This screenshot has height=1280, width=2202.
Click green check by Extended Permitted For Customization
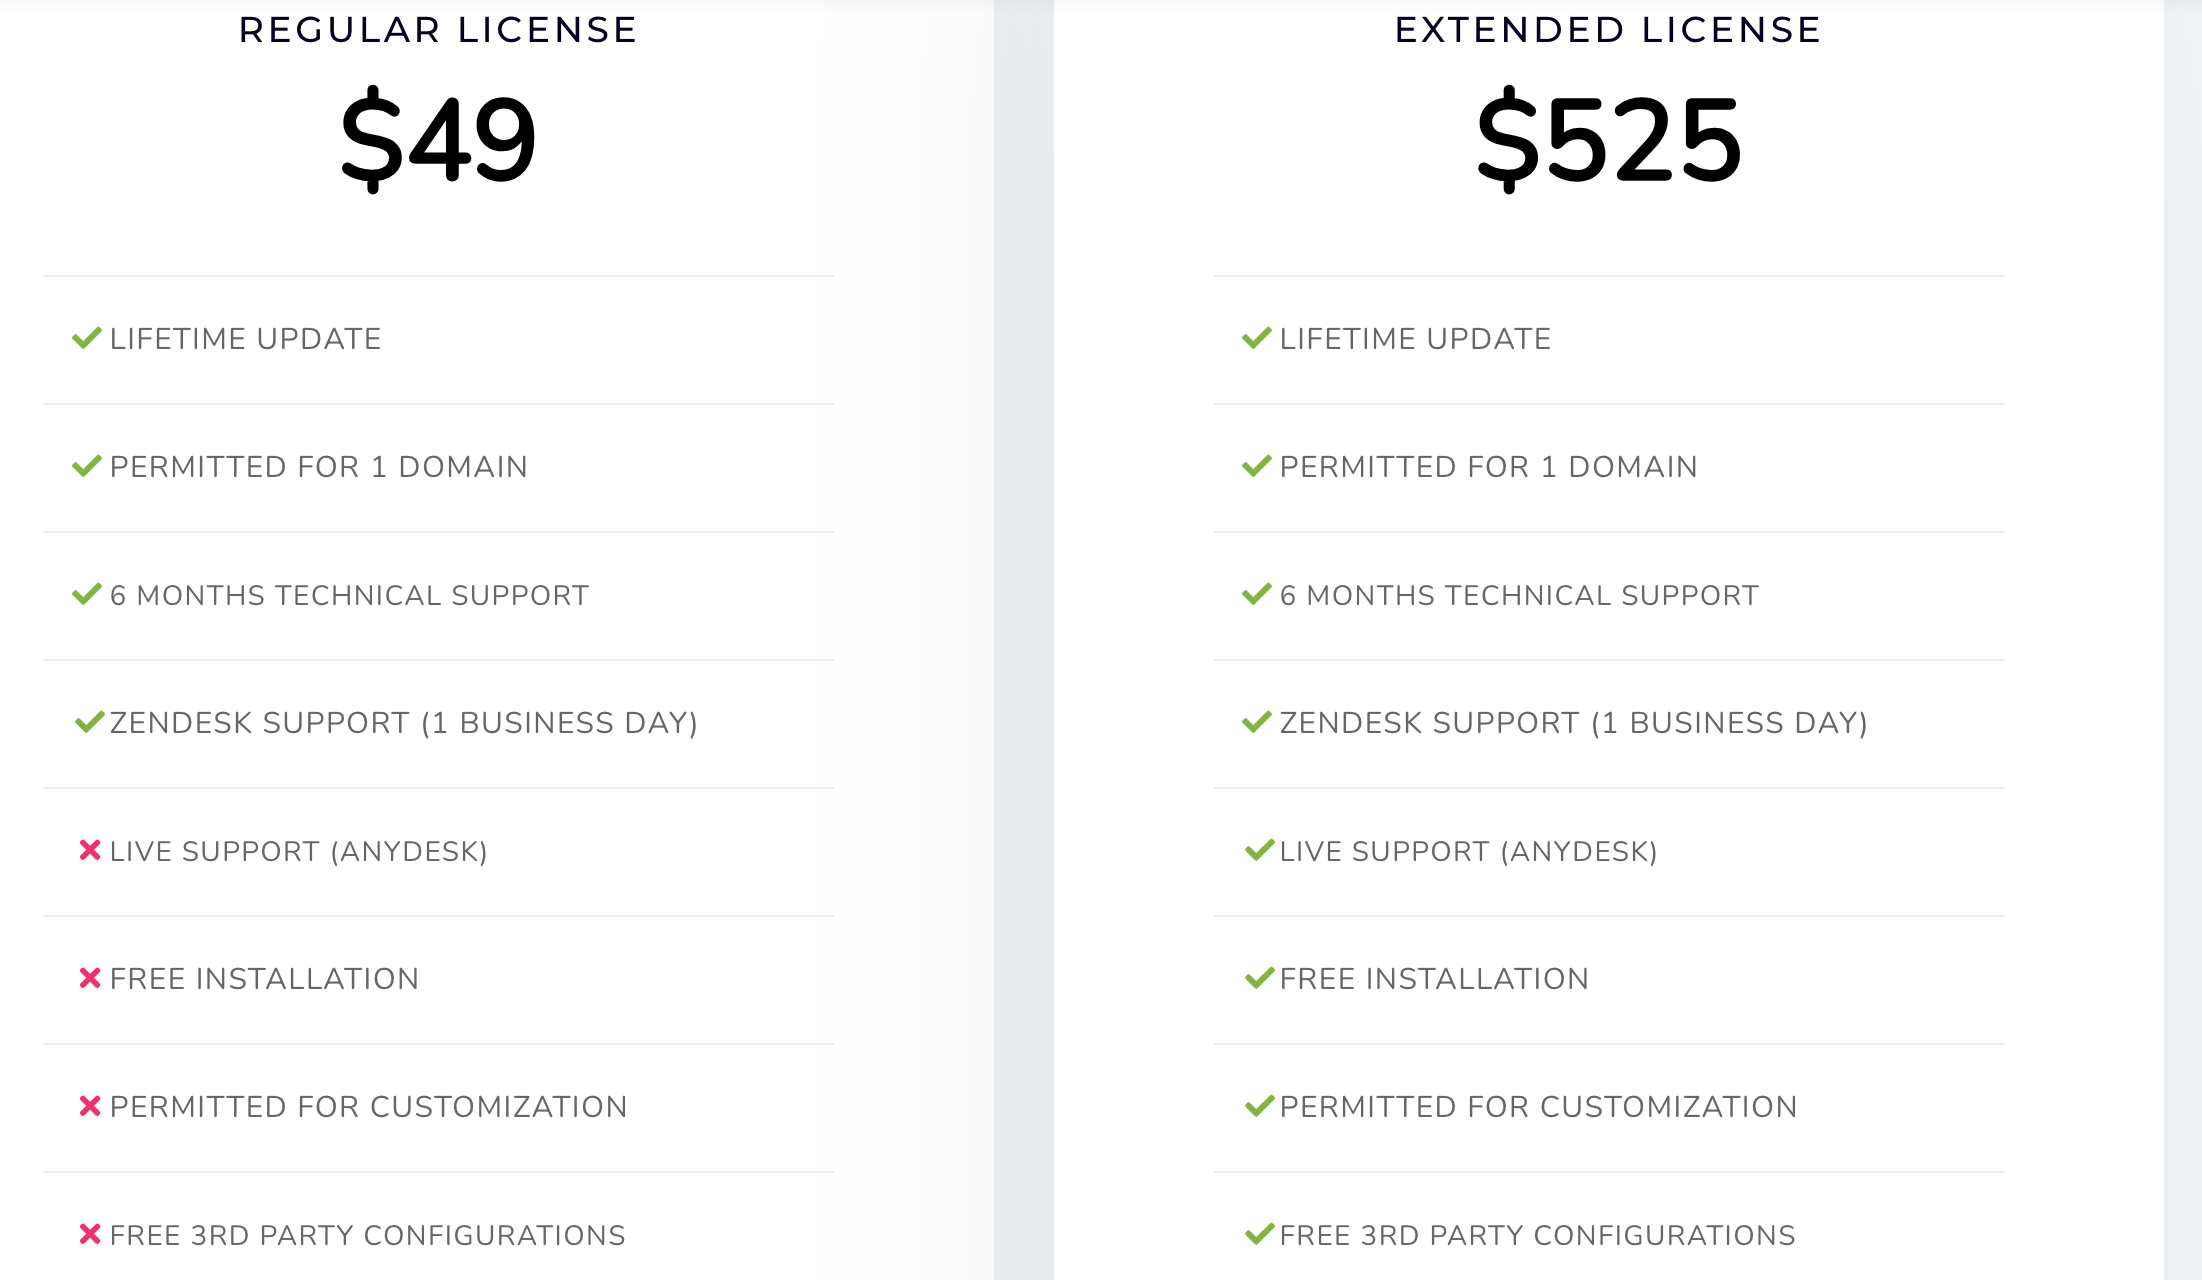tap(1260, 1106)
